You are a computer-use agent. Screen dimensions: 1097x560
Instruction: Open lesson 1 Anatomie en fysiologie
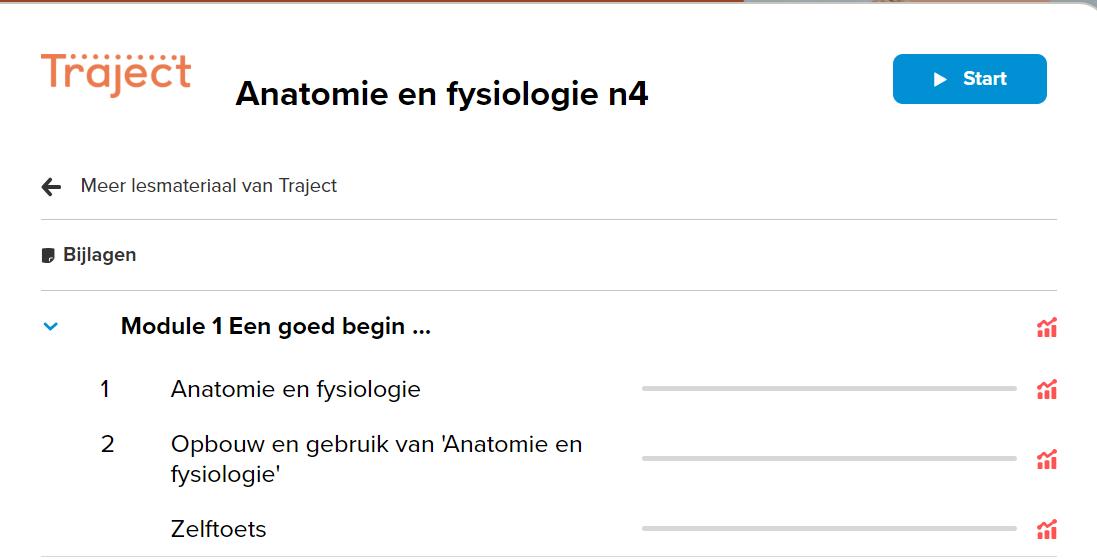[295, 389]
